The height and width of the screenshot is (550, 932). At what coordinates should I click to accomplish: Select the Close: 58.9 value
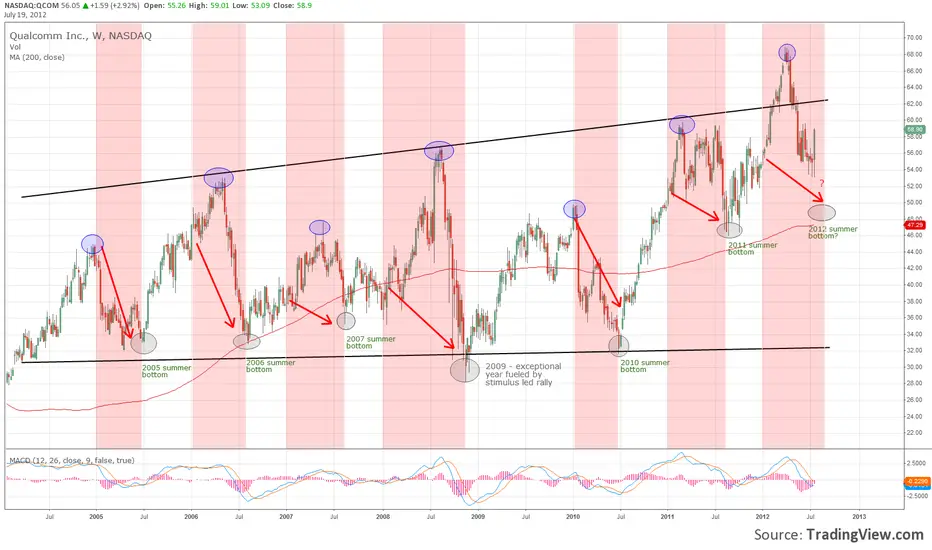(292, 5)
